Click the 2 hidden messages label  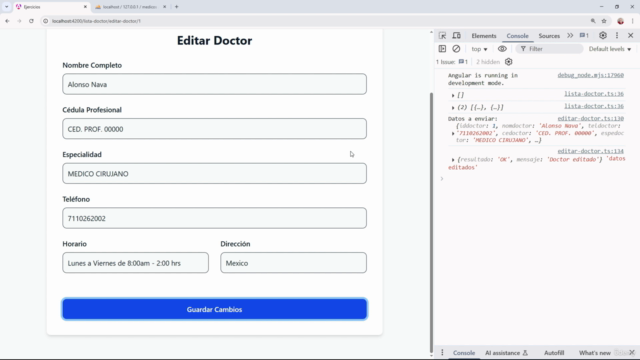pyautogui.click(x=488, y=62)
